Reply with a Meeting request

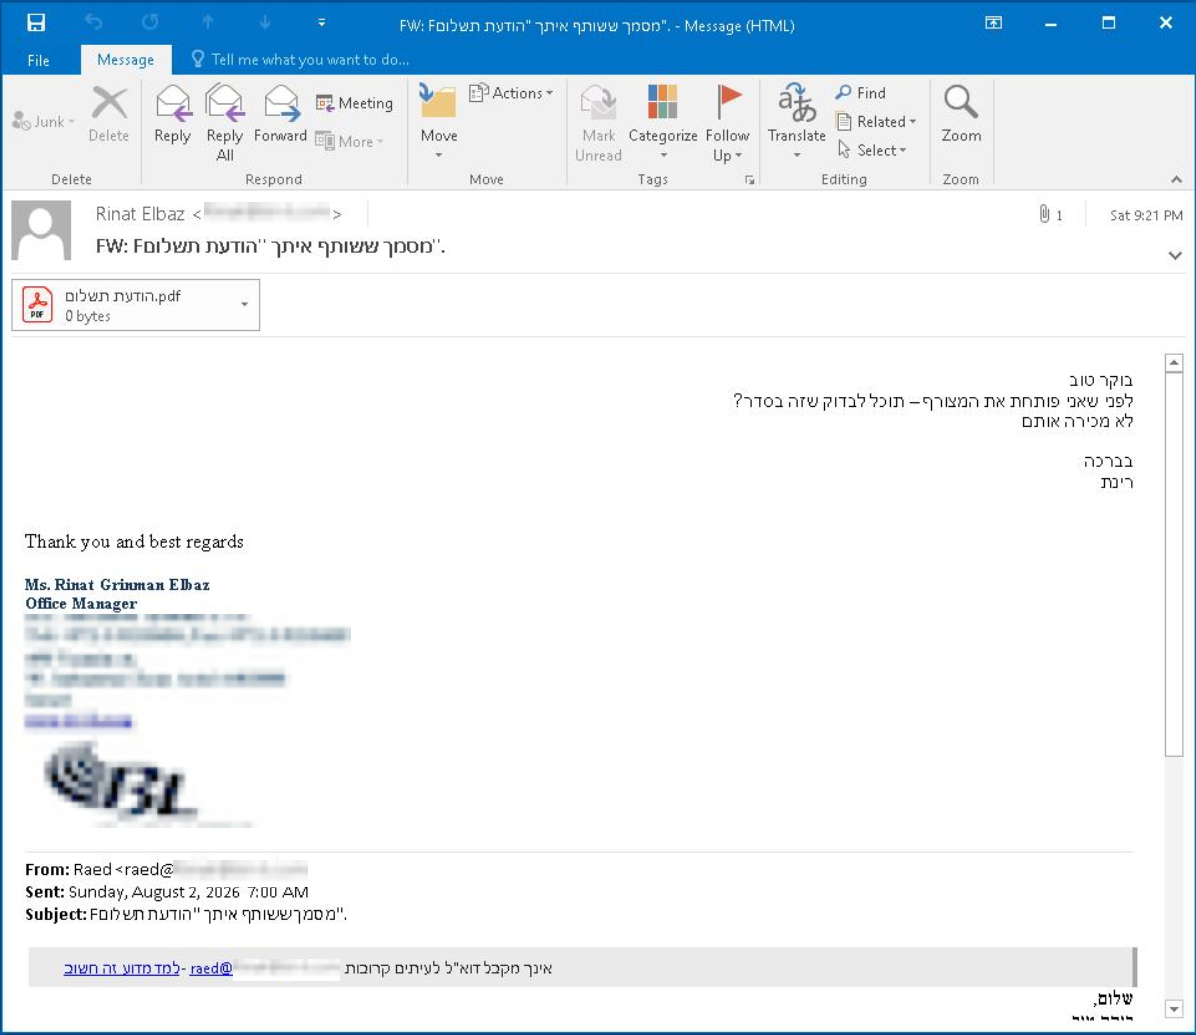(x=355, y=103)
